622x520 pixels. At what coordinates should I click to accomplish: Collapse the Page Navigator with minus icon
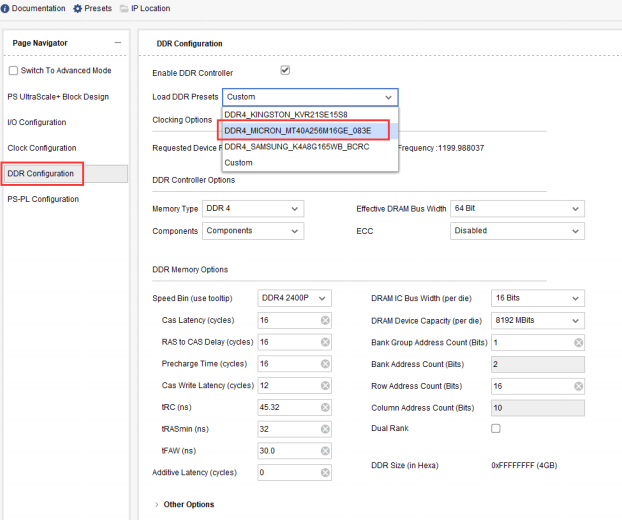118,42
